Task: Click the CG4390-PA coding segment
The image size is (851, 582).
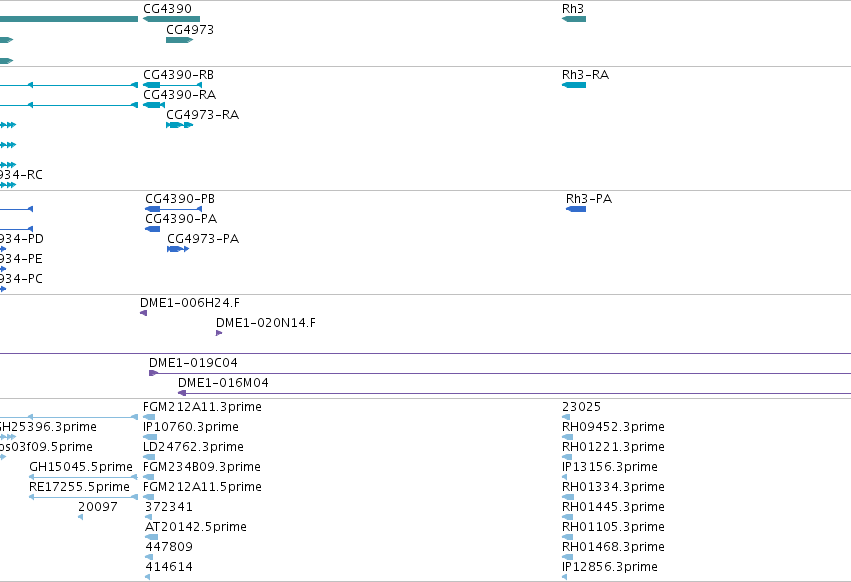Action: pos(153,229)
